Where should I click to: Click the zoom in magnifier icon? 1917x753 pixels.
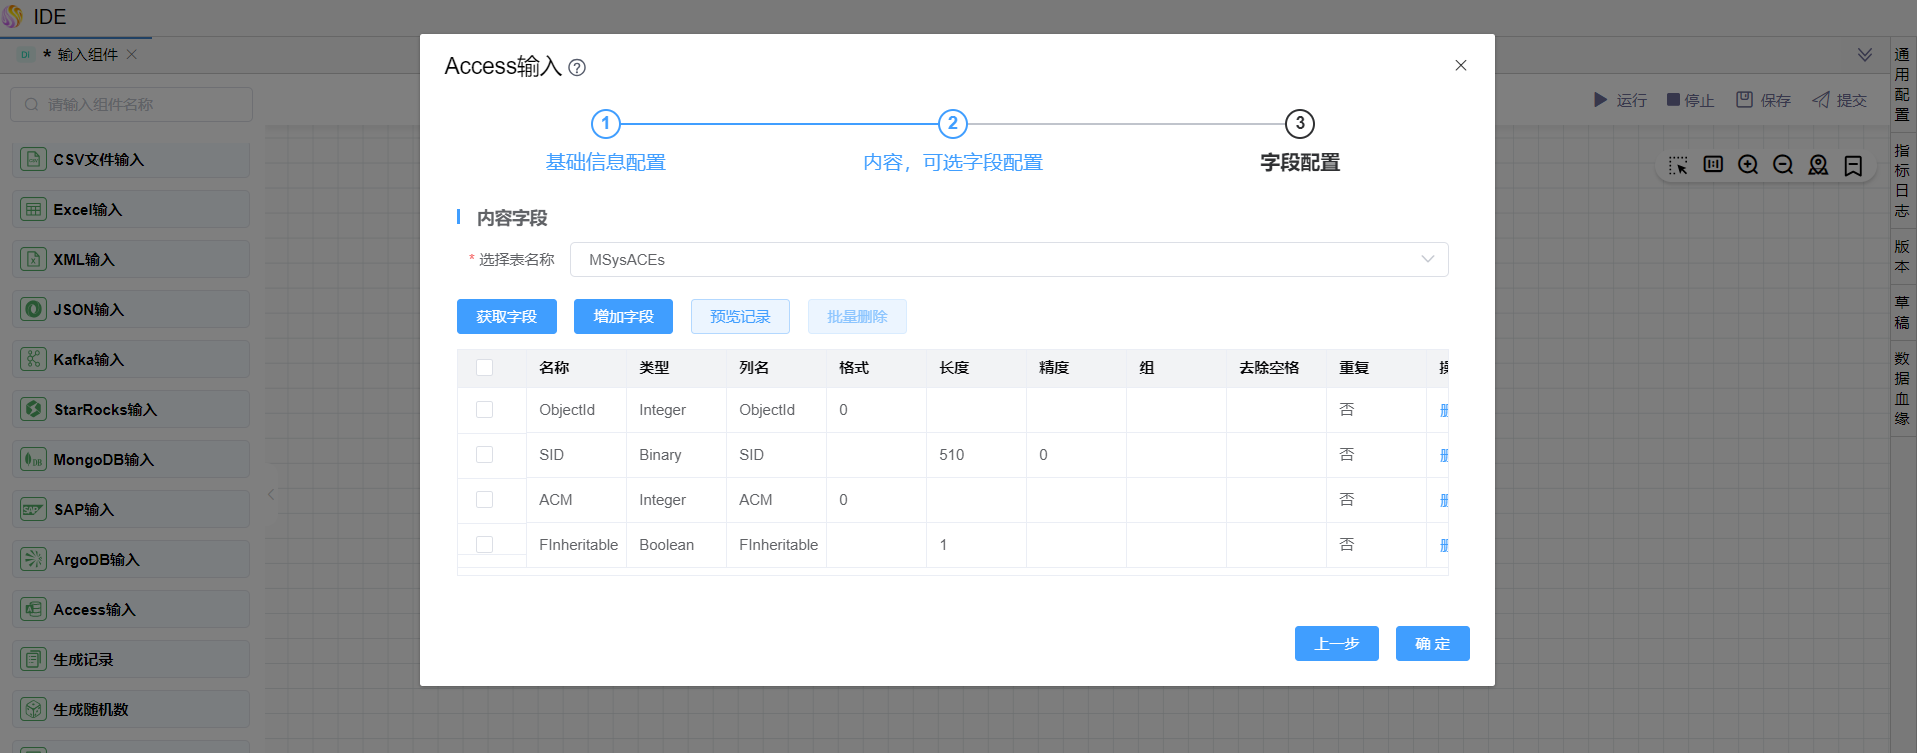tap(1748, 165)
